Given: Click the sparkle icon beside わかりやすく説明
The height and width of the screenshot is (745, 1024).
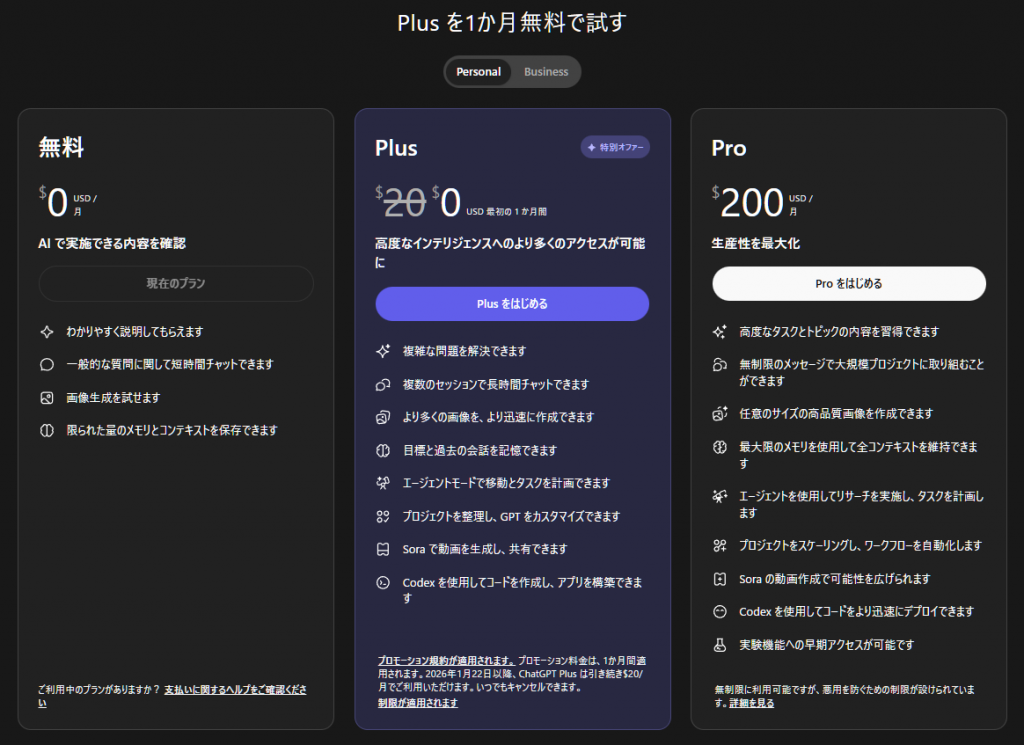Looking at the screenshot, I should [x=46, y=332].
